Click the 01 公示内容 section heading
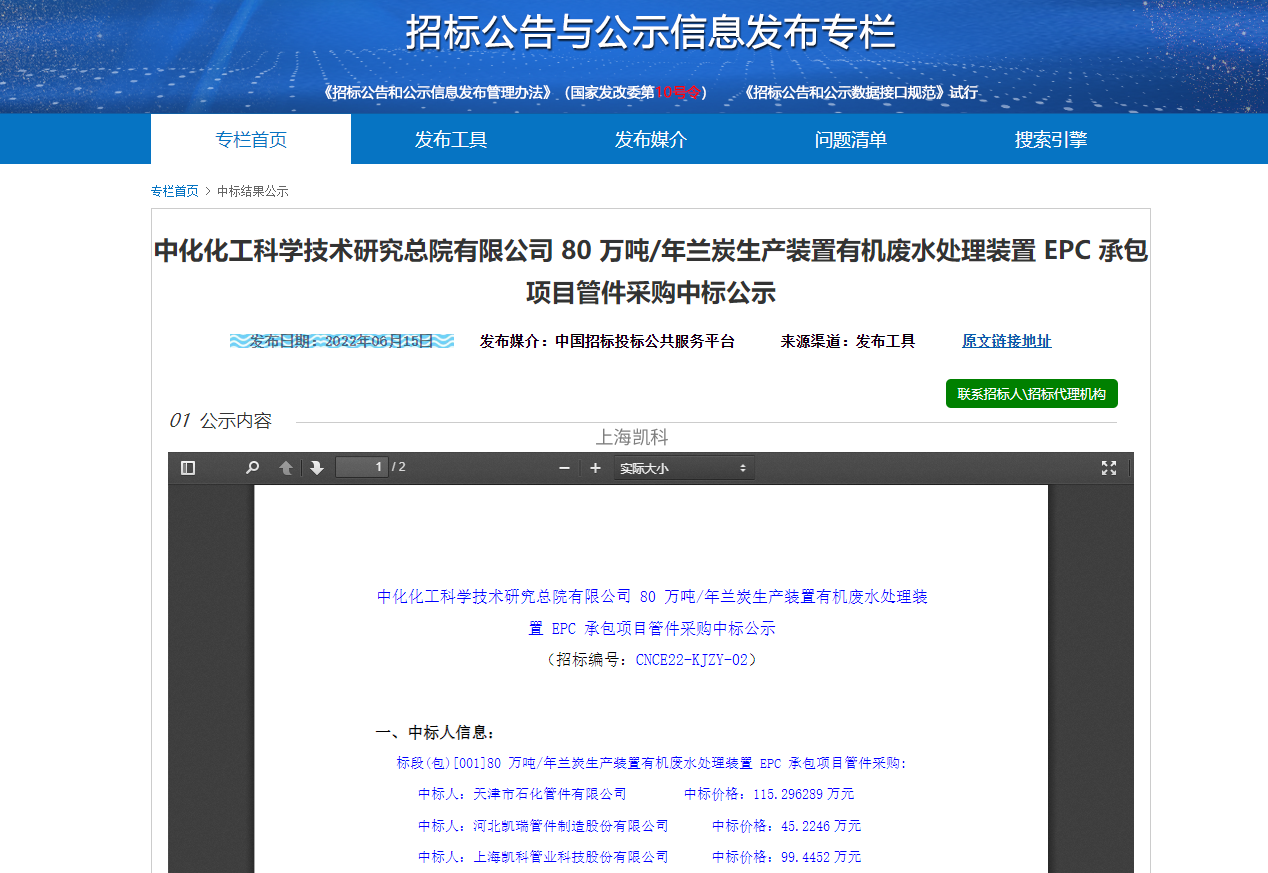 pyautogui.click(x=220, y=421)
